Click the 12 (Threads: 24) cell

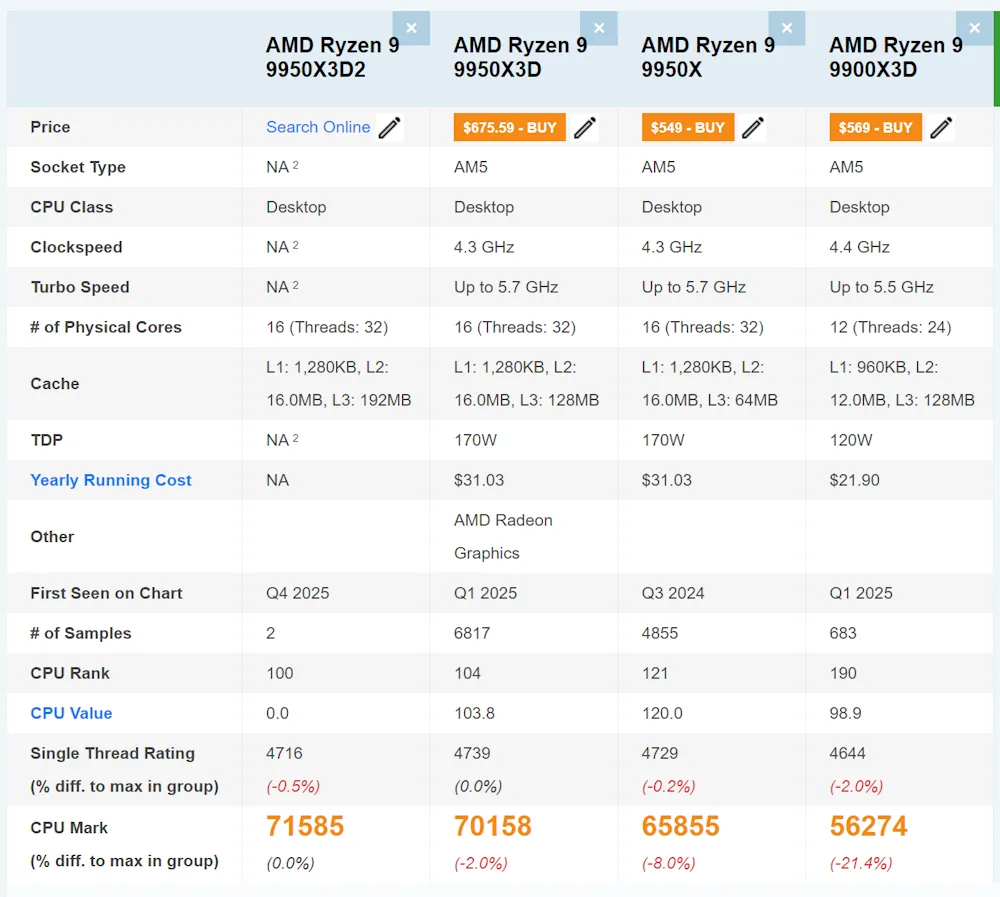[890, 327]
